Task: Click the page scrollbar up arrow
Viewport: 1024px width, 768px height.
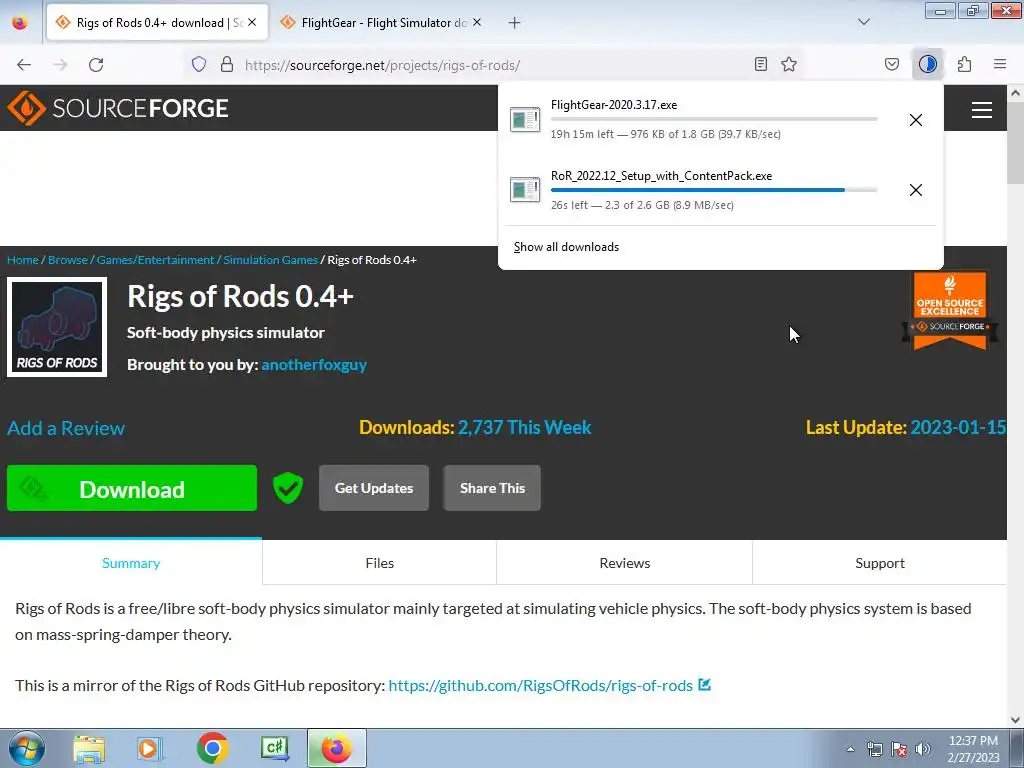Action: coord(1015,93)
